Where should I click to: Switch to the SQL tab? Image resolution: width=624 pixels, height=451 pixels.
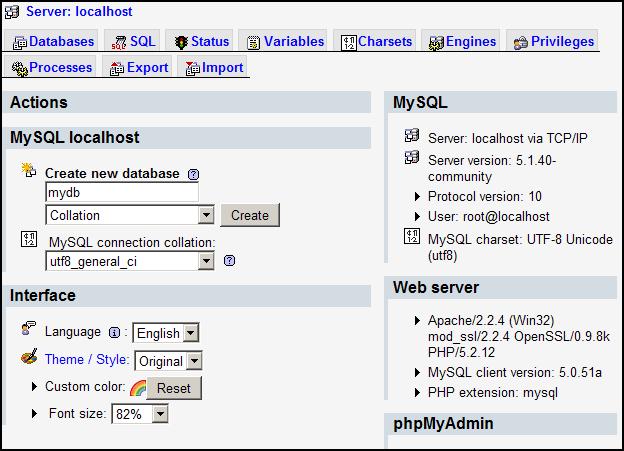pos(133,41)
